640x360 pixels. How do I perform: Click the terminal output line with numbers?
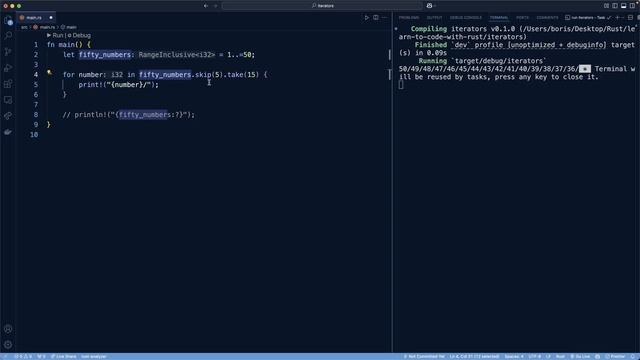click(489, 69)
